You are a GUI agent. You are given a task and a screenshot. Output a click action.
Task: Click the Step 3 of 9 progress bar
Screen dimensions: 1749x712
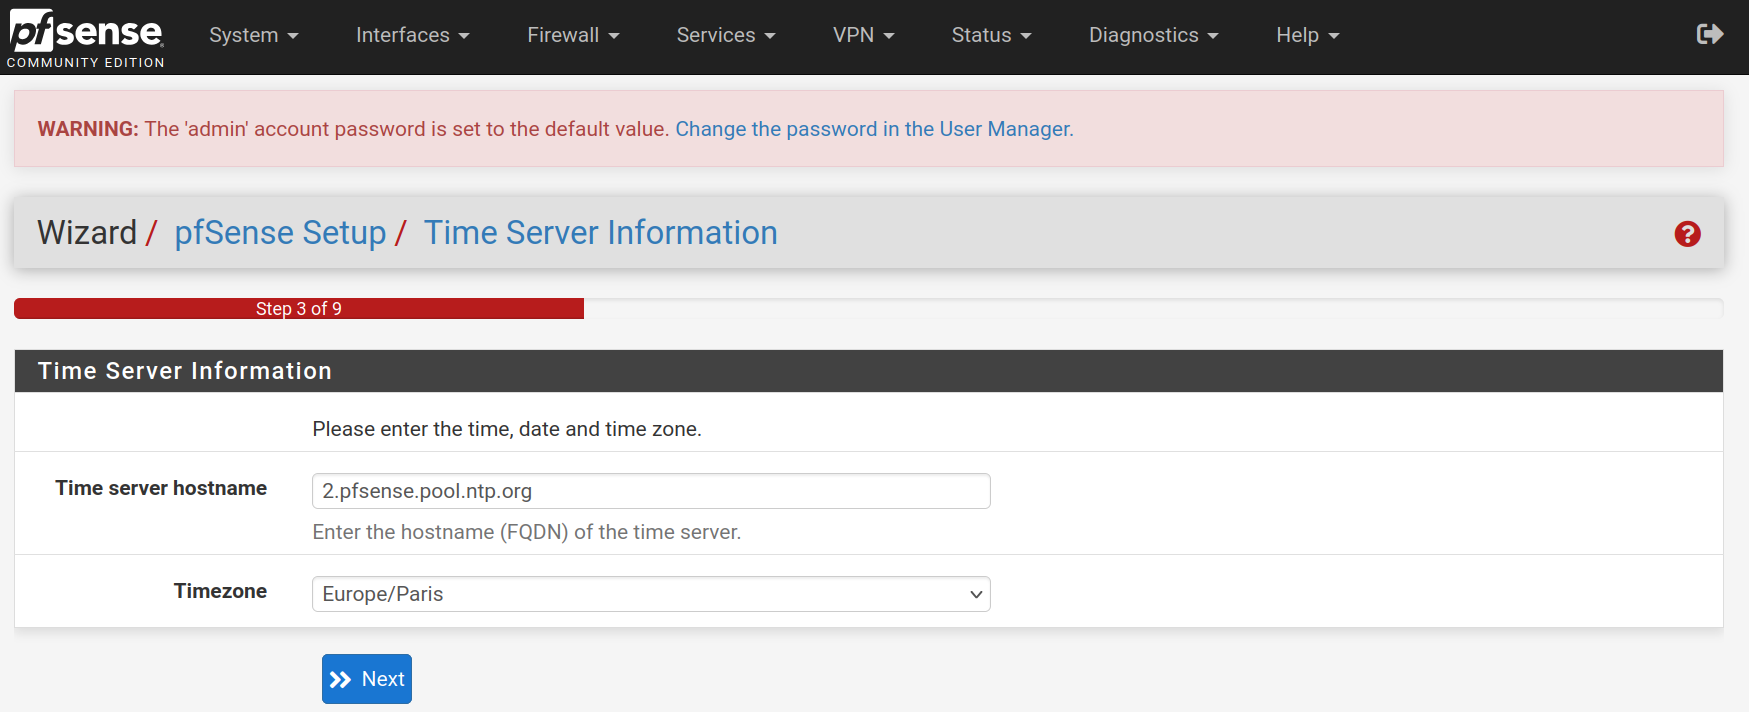point(299,309)
